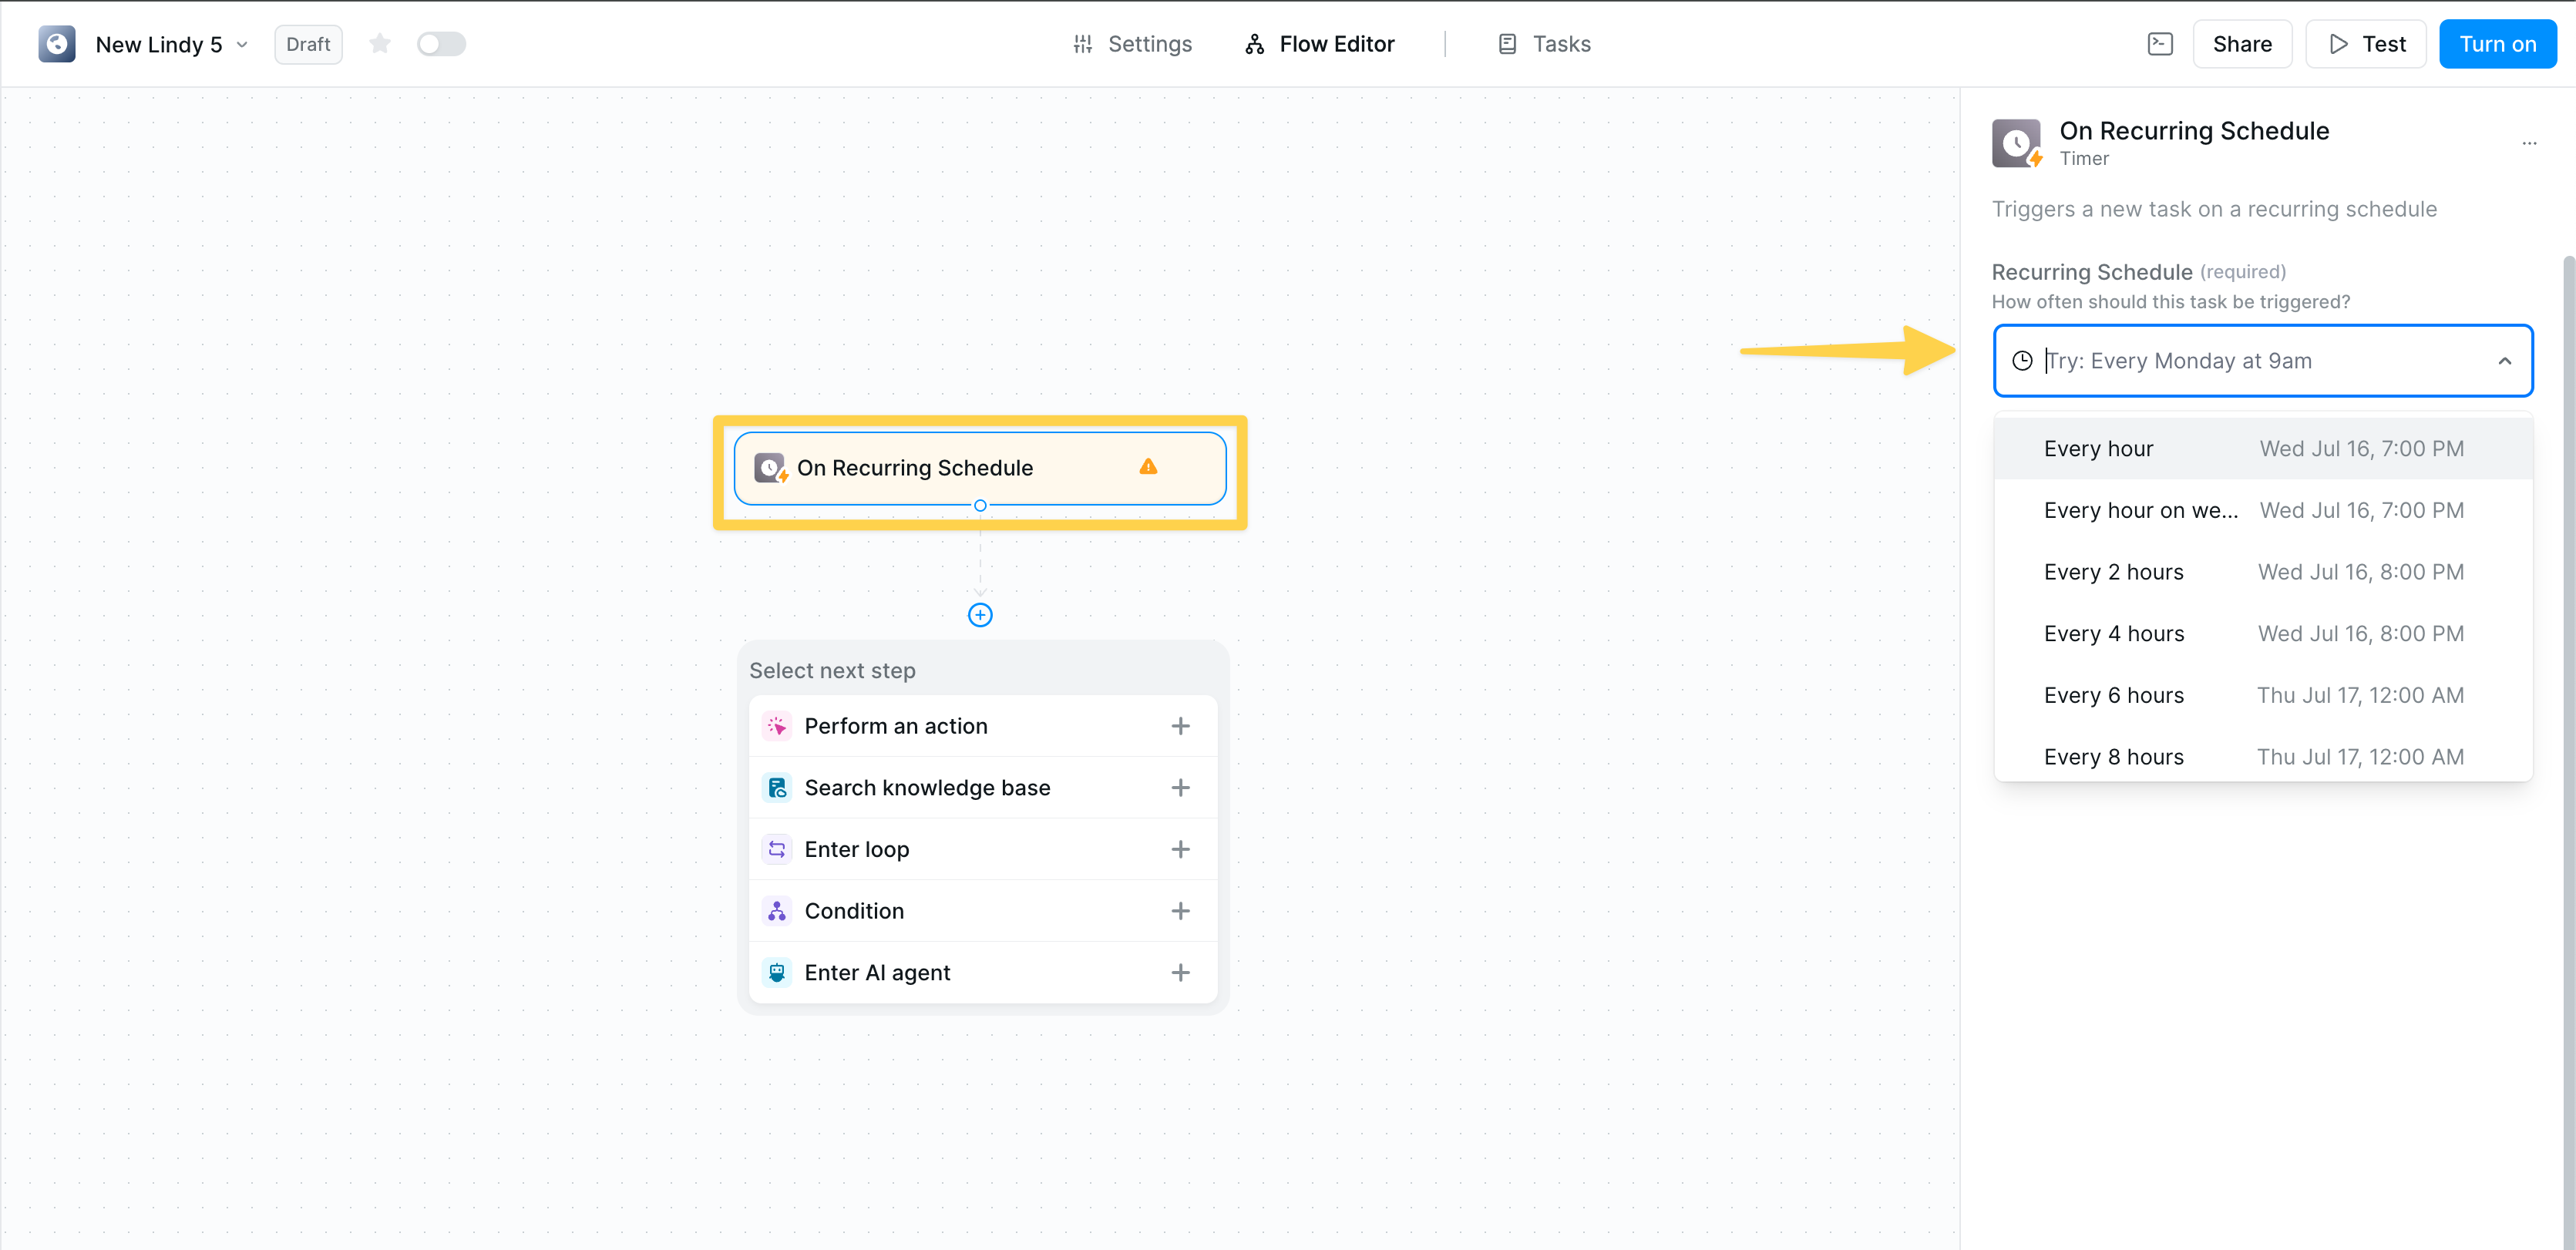Viewport: 2576px width, 1250px height.
Task: Click the Lindy logo icon
Action: pyautogui.click(x=57, y=44)
